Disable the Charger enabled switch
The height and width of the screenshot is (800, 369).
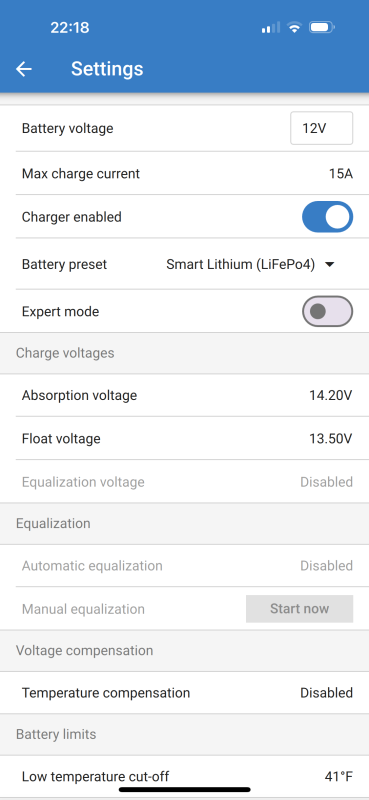(327, 217)
